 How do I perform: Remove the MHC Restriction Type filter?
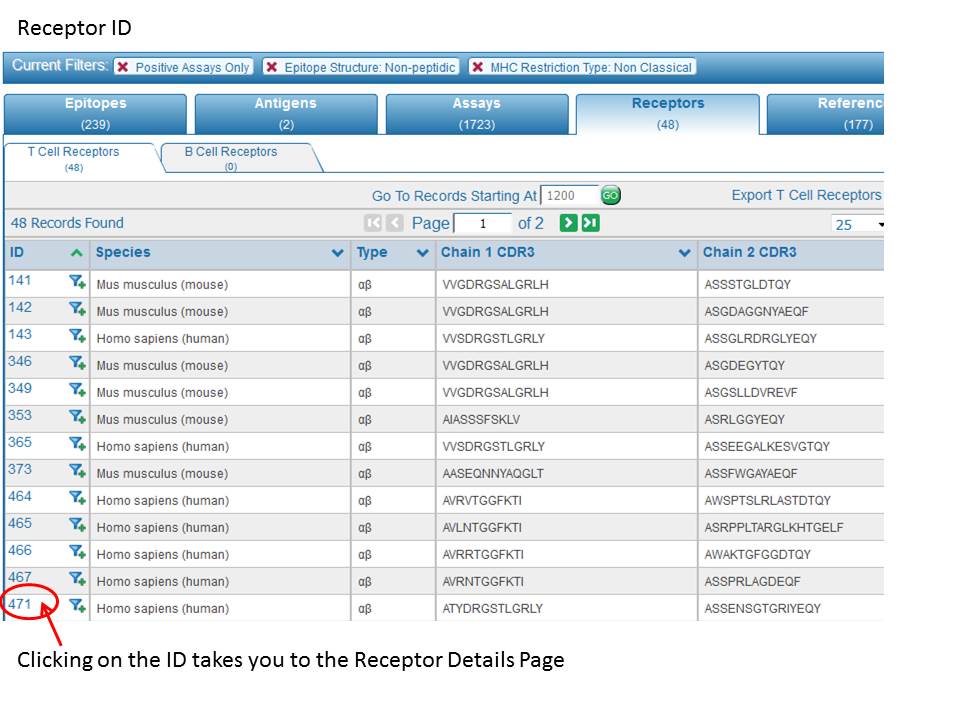(x=478, y=67)
